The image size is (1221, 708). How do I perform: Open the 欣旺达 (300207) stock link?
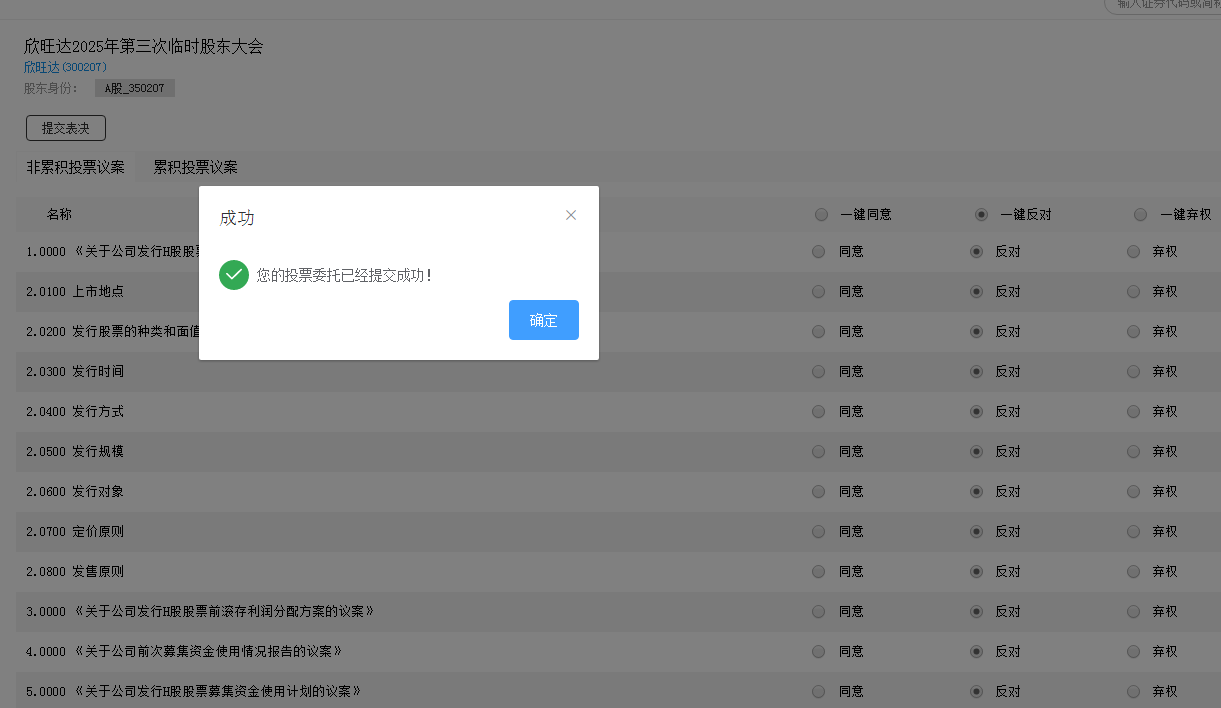(x=64, y=67)
